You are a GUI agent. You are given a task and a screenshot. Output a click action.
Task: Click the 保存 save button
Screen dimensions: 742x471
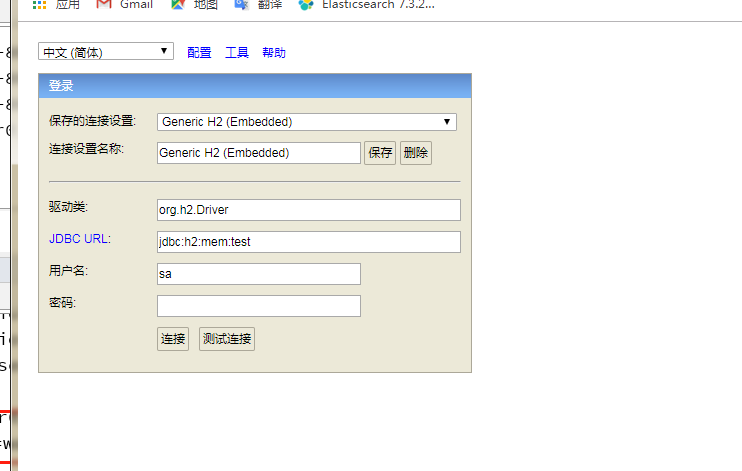[380, 153]
